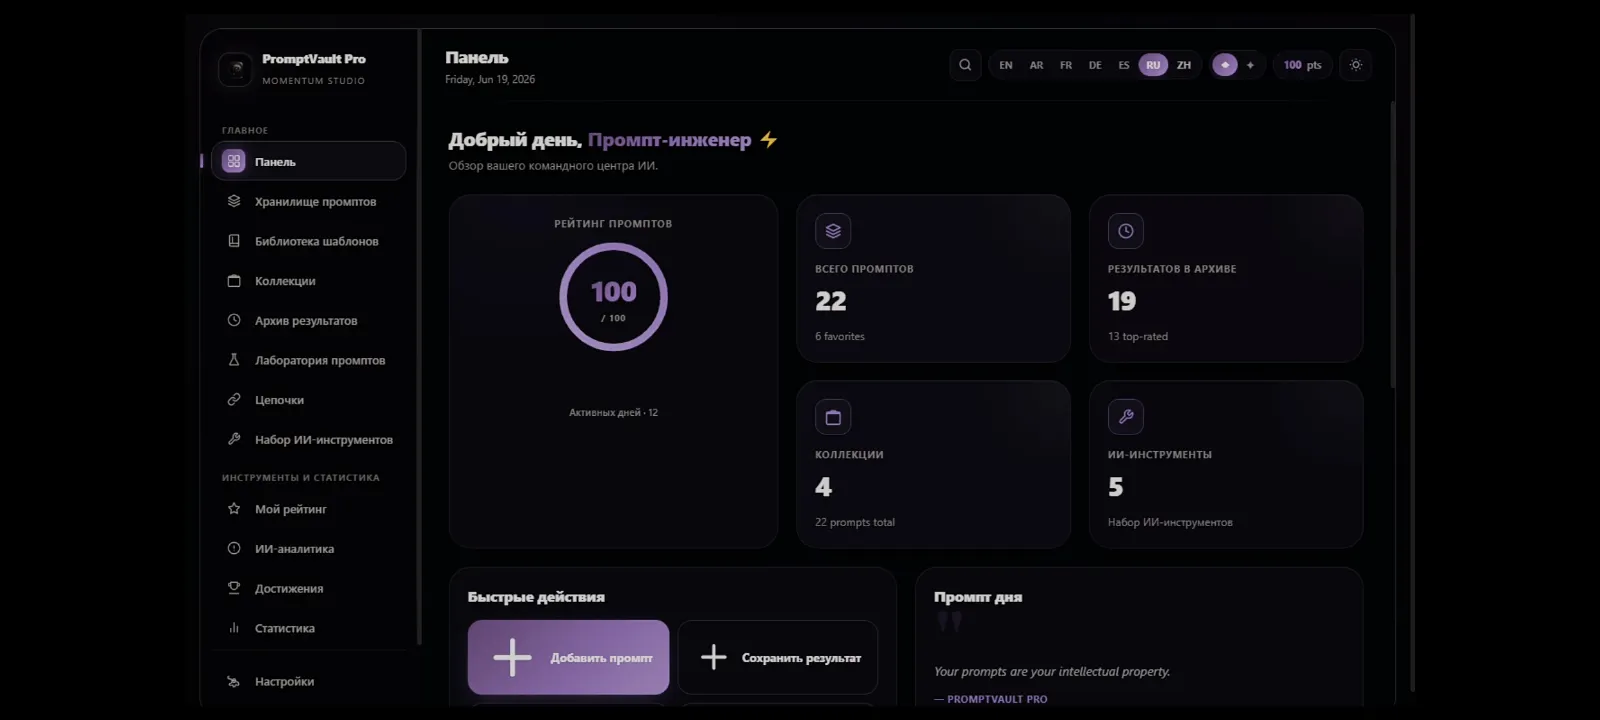Switch language to DE
Viewport: 1600px width, 720px height.
pyautogui.click(x=1095, y=65)
